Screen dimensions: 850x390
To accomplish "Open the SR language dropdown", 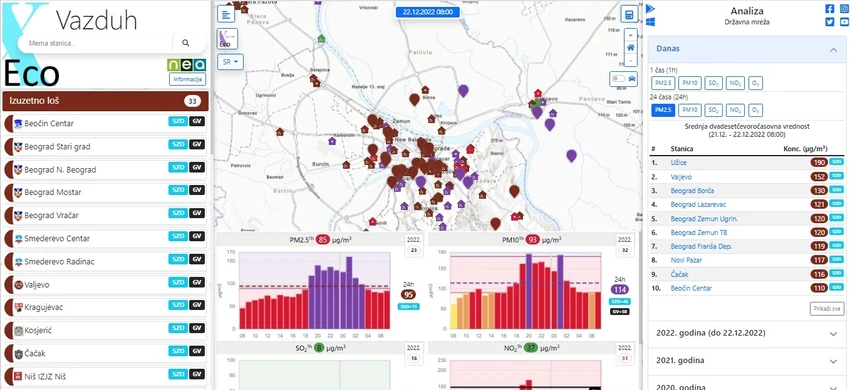I will (x=230, y=62).
